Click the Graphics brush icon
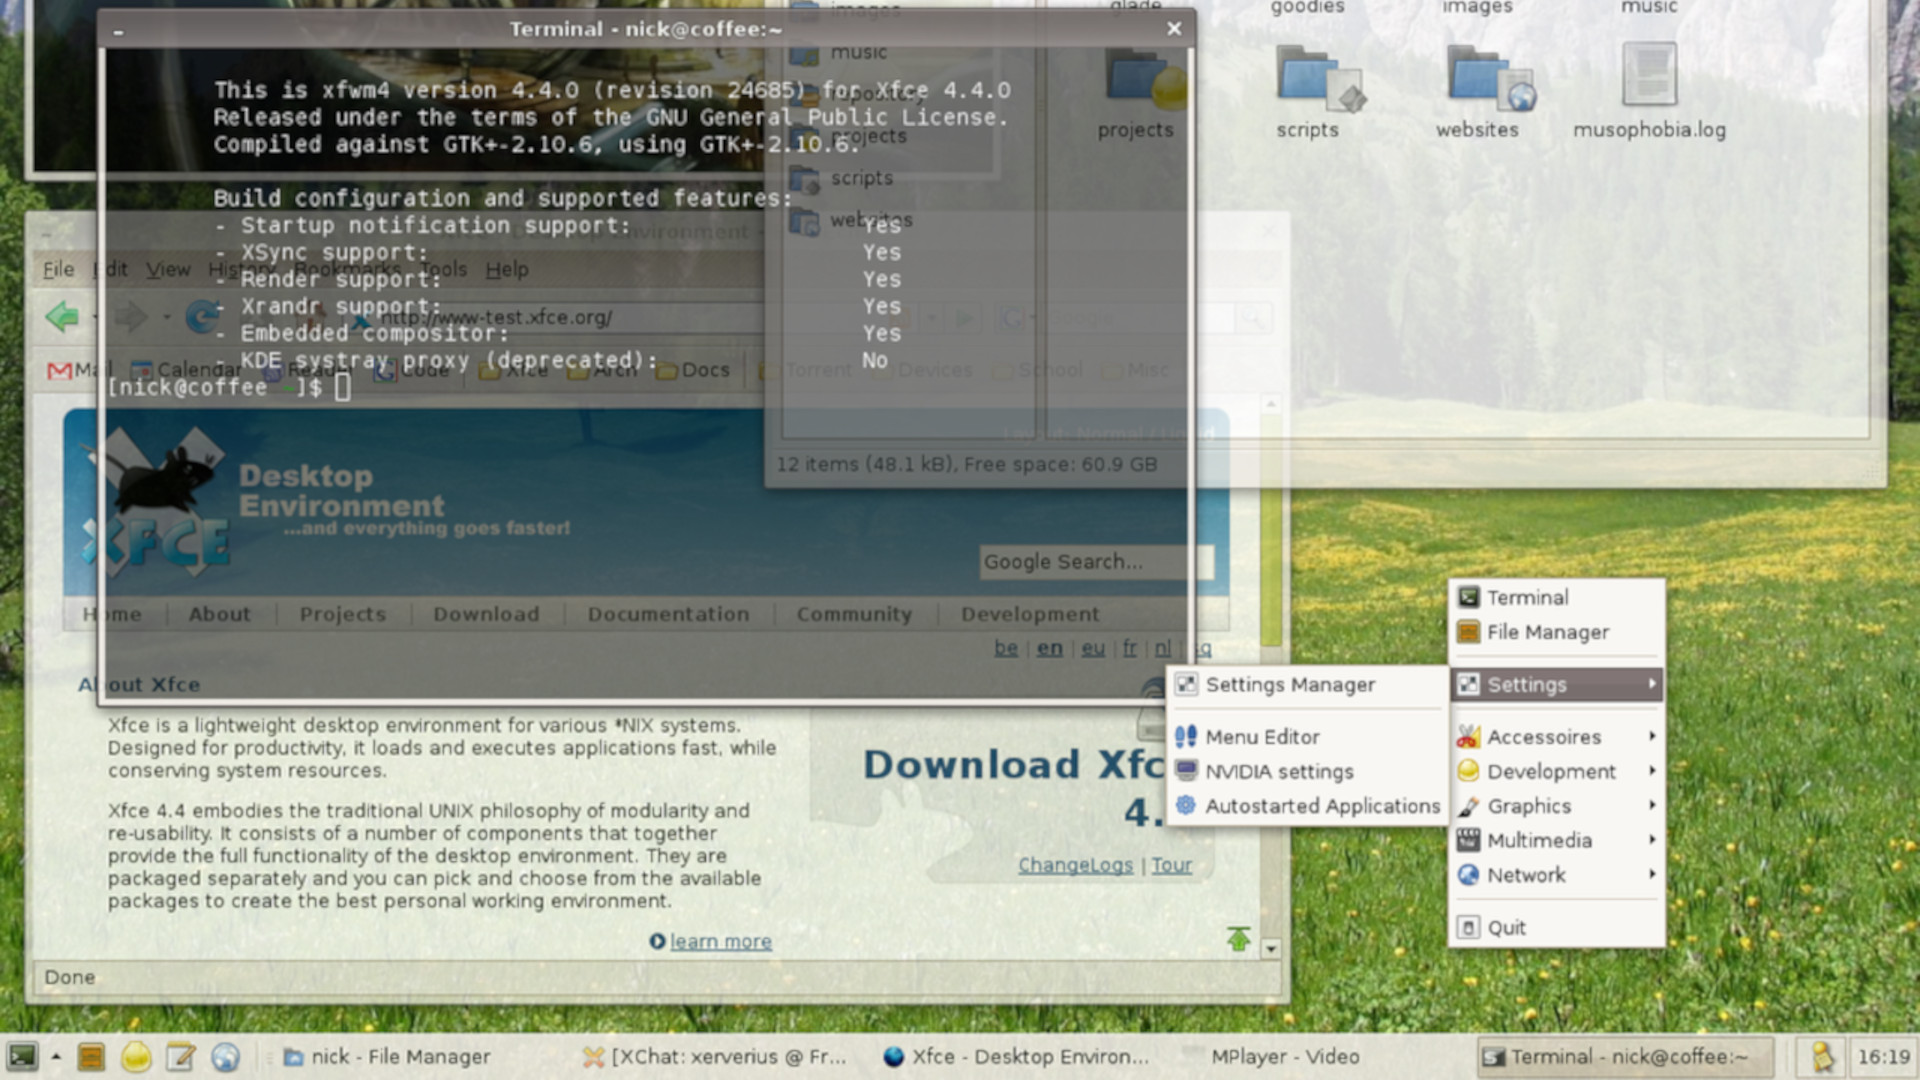Image resolution: width=1920 pixels, height=1080 pixels. tap(1468, 806)
